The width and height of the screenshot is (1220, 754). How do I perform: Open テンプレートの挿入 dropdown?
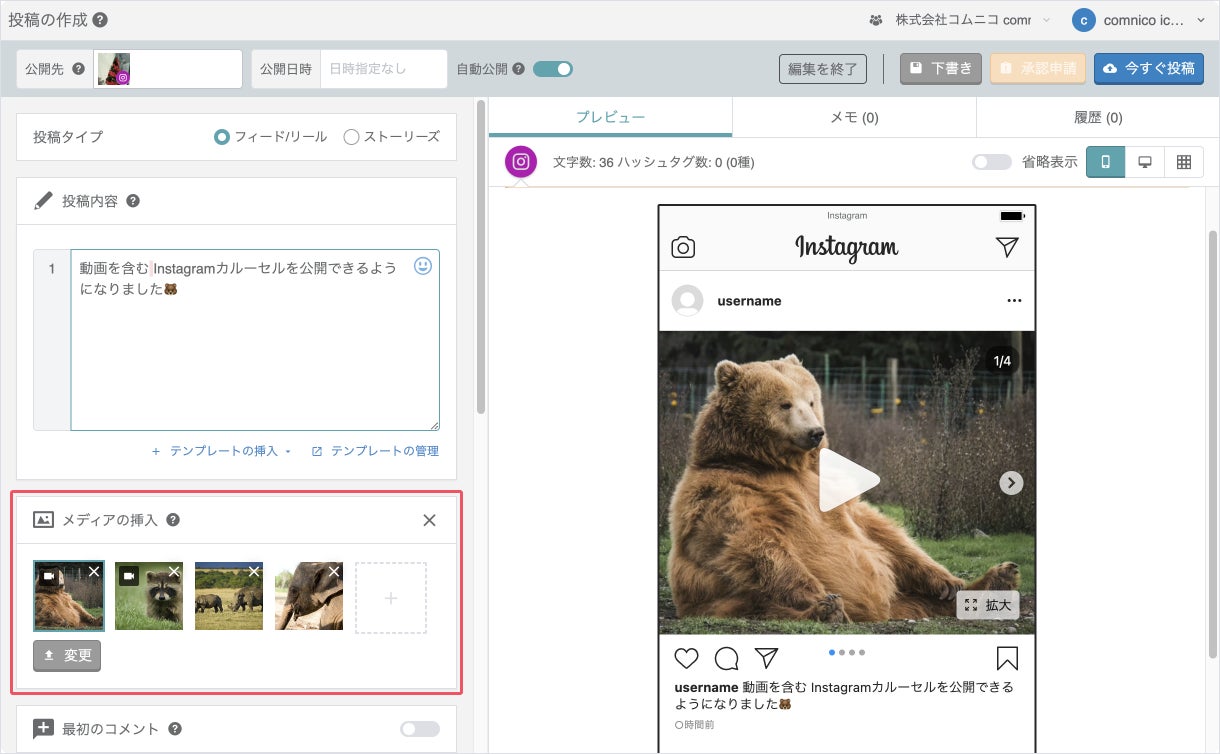[221, 451]
